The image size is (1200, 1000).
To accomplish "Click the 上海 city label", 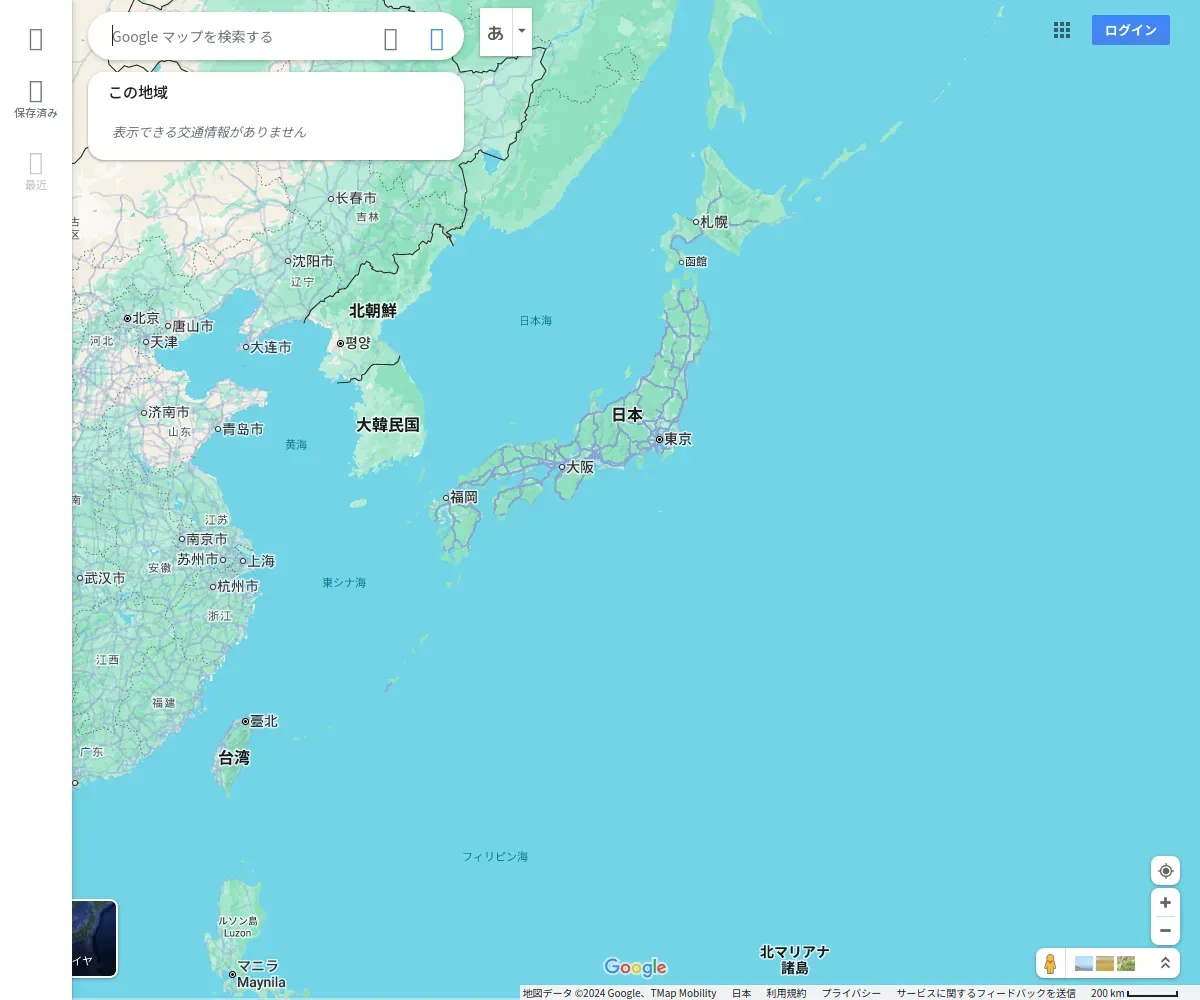I will pyautogui.click(x=261, y=561).
